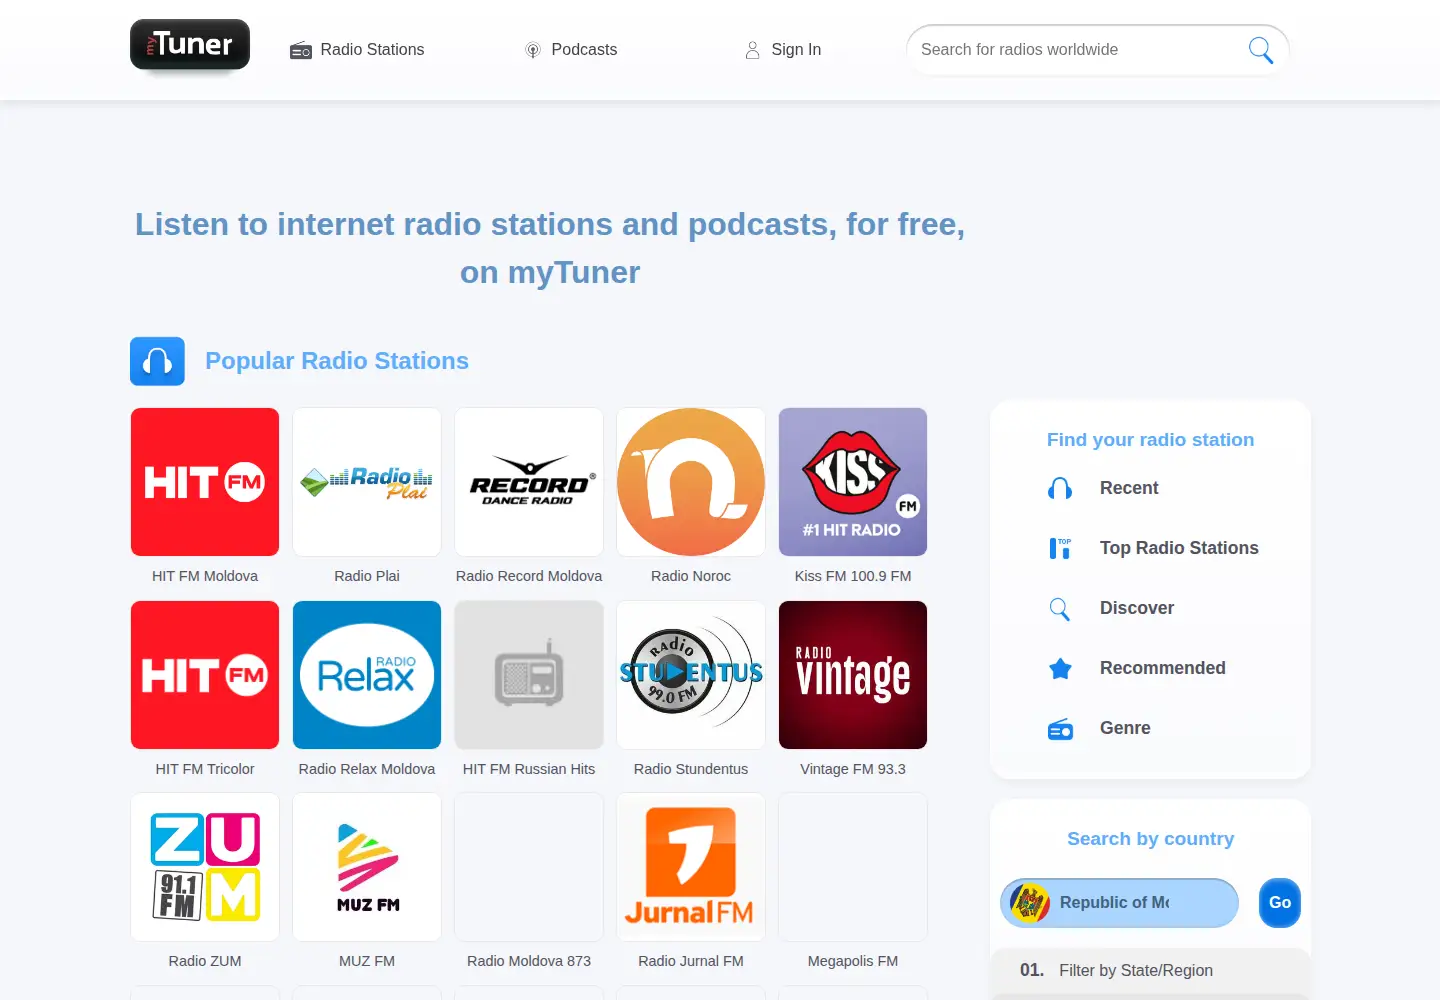Image resolution: width=1440 pixels, height=1000 pixels.
Task: Click the Moldova flag icon
Action: point(1030,903)
